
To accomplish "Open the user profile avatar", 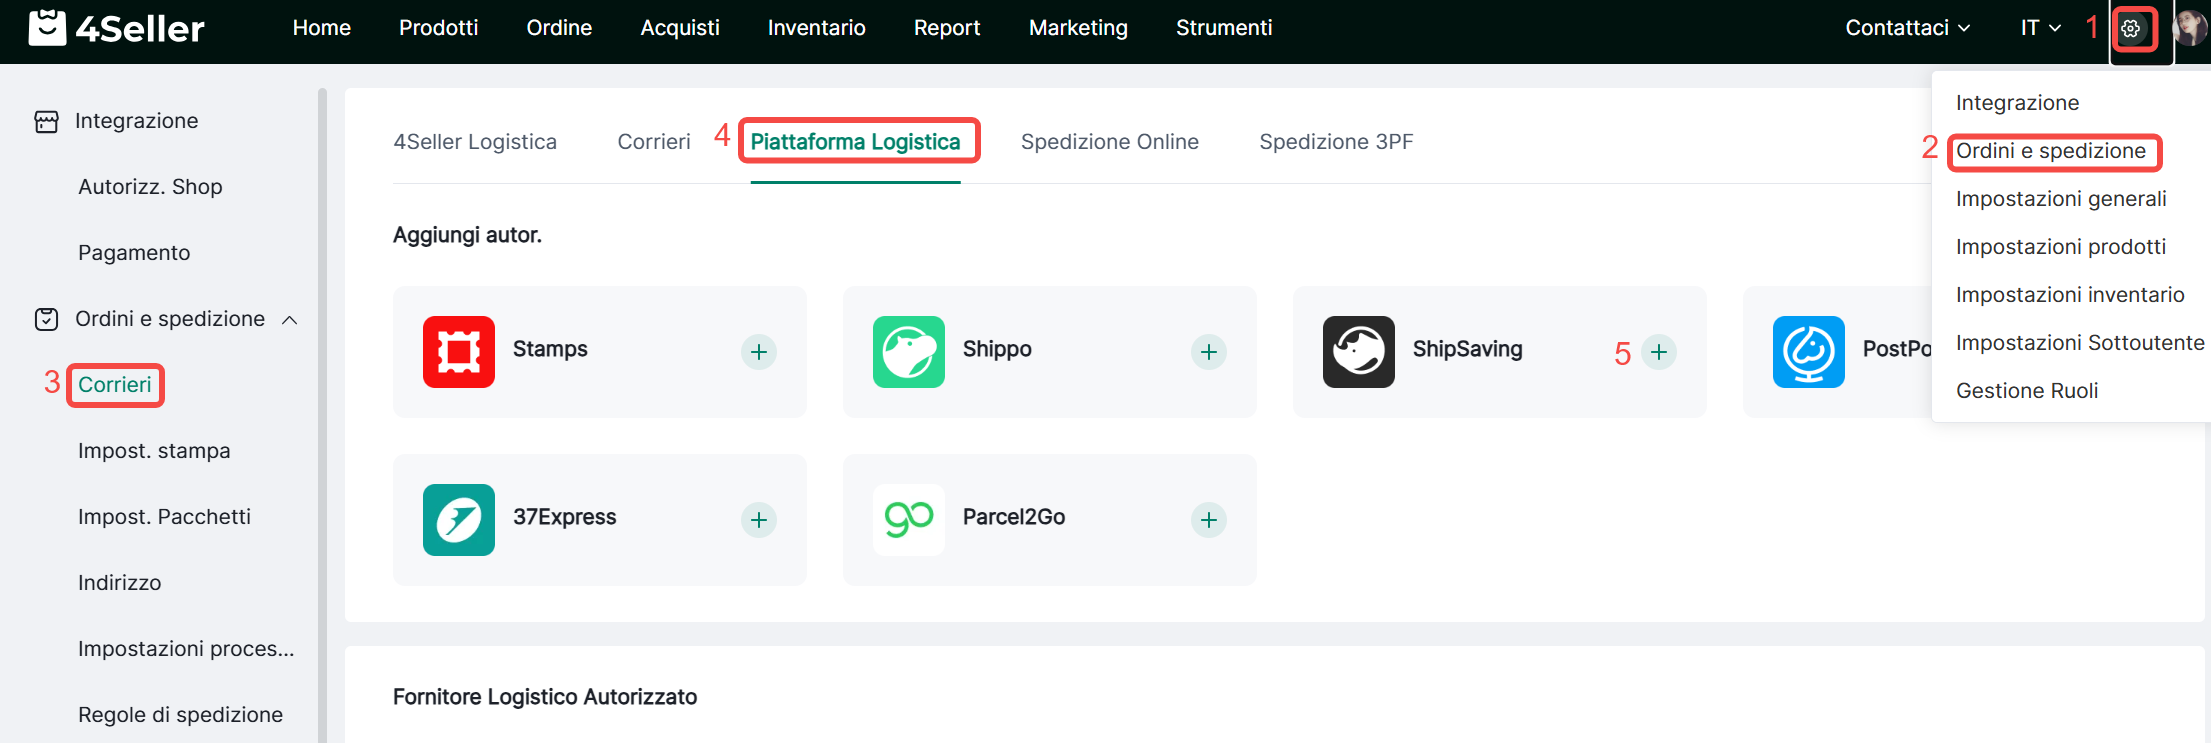I will click(2189, 28).
